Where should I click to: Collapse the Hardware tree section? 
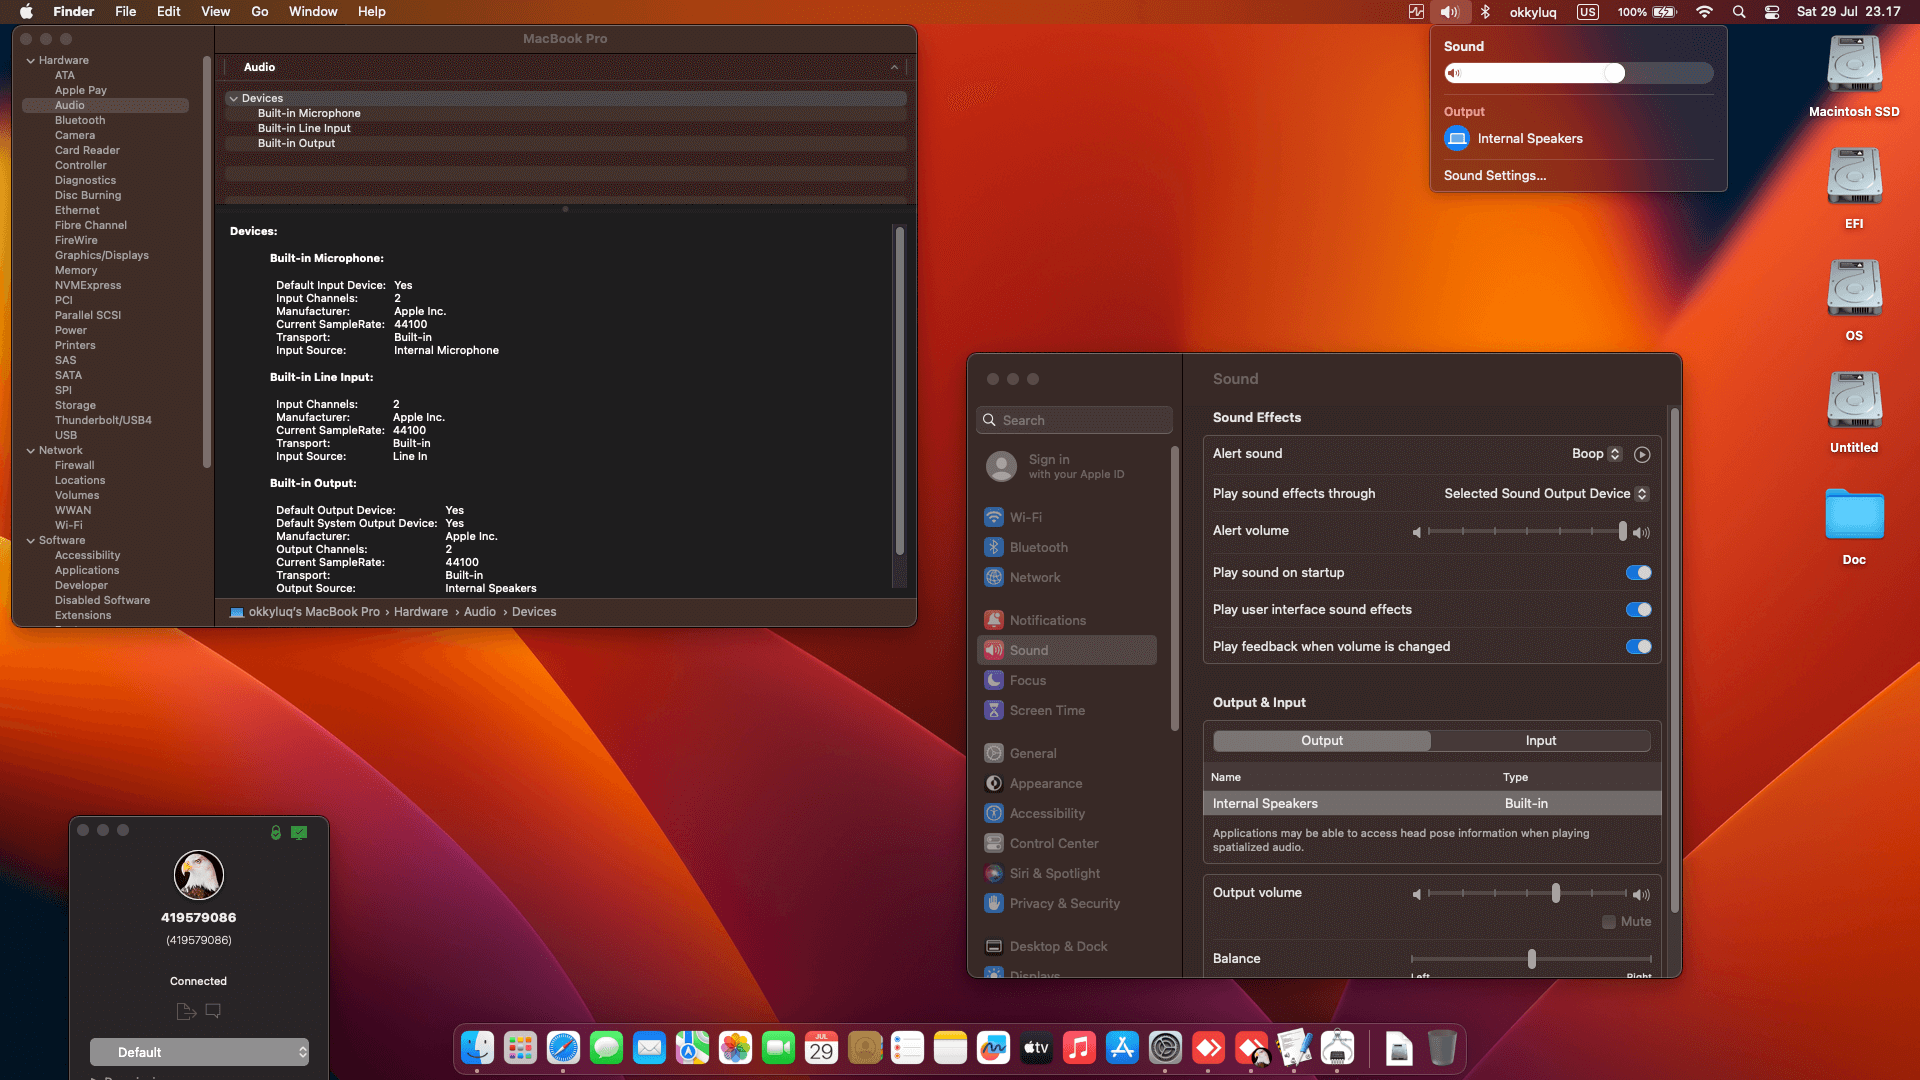pyautogui.click(x=31, y=61)
